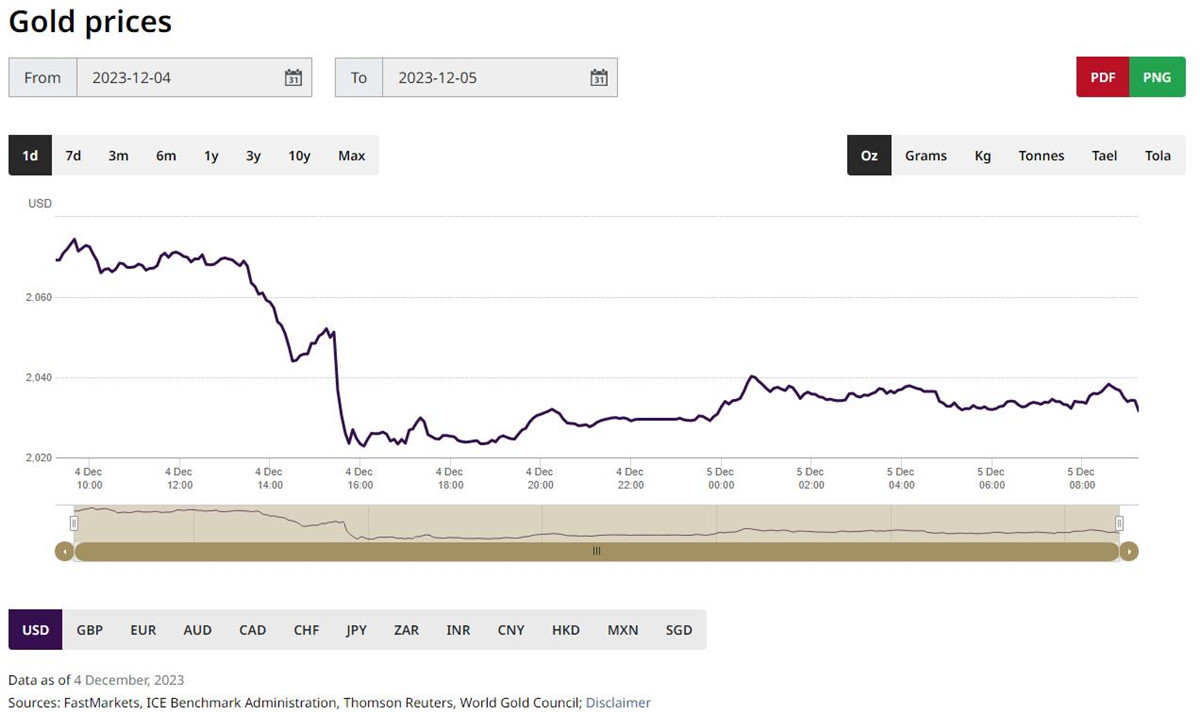
Task: Click the navigator scrollbar center grip
Action: 596,551
